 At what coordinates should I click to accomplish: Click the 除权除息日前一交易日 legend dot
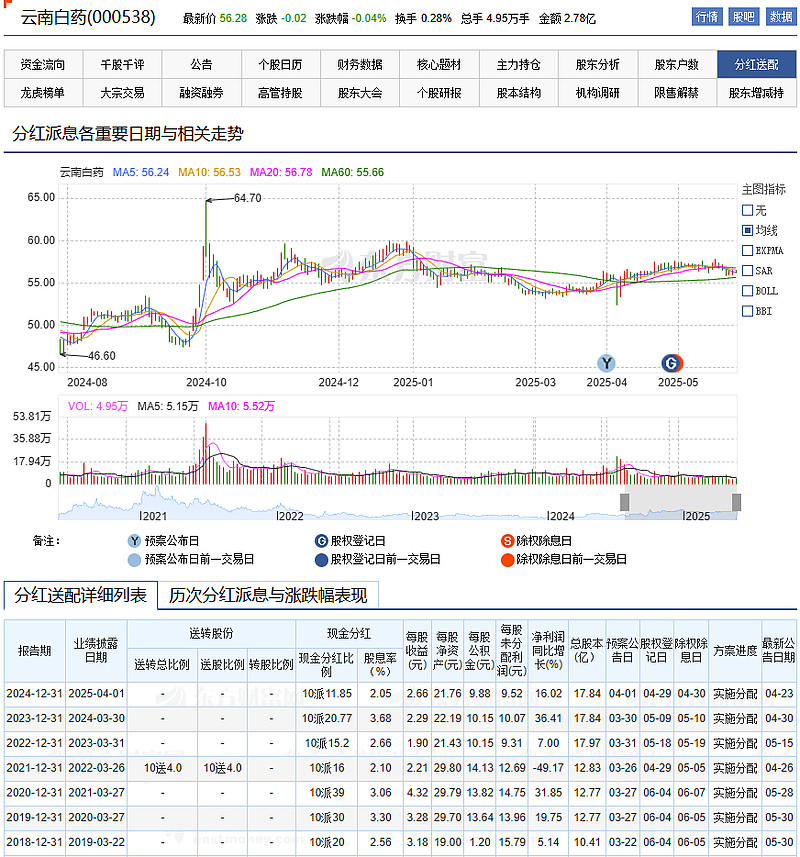507,559
